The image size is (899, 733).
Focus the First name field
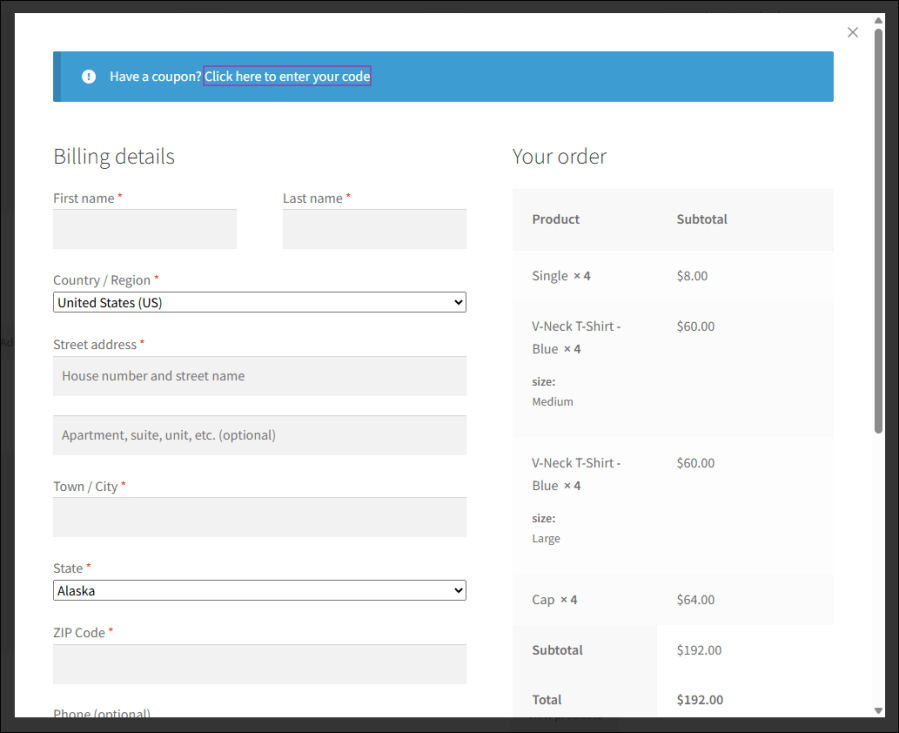click(145, 229)
